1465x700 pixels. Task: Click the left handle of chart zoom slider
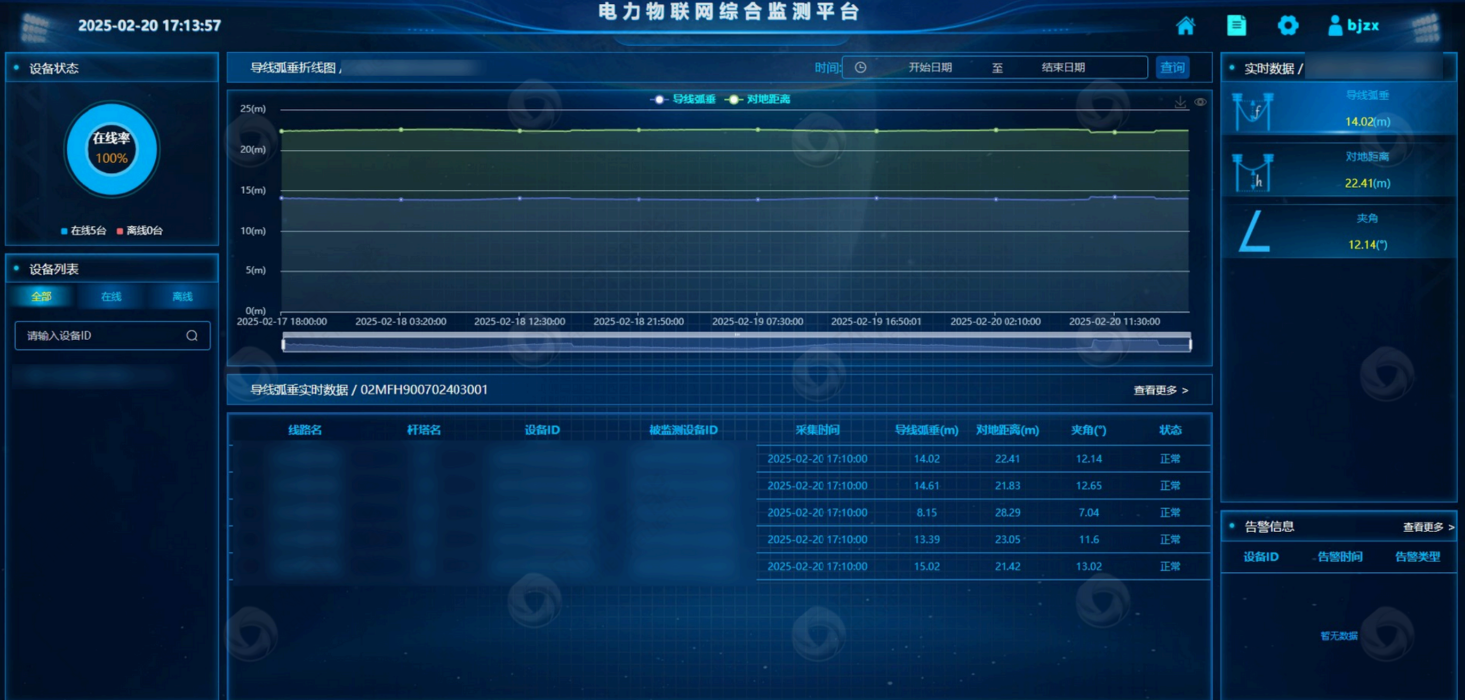283,344
